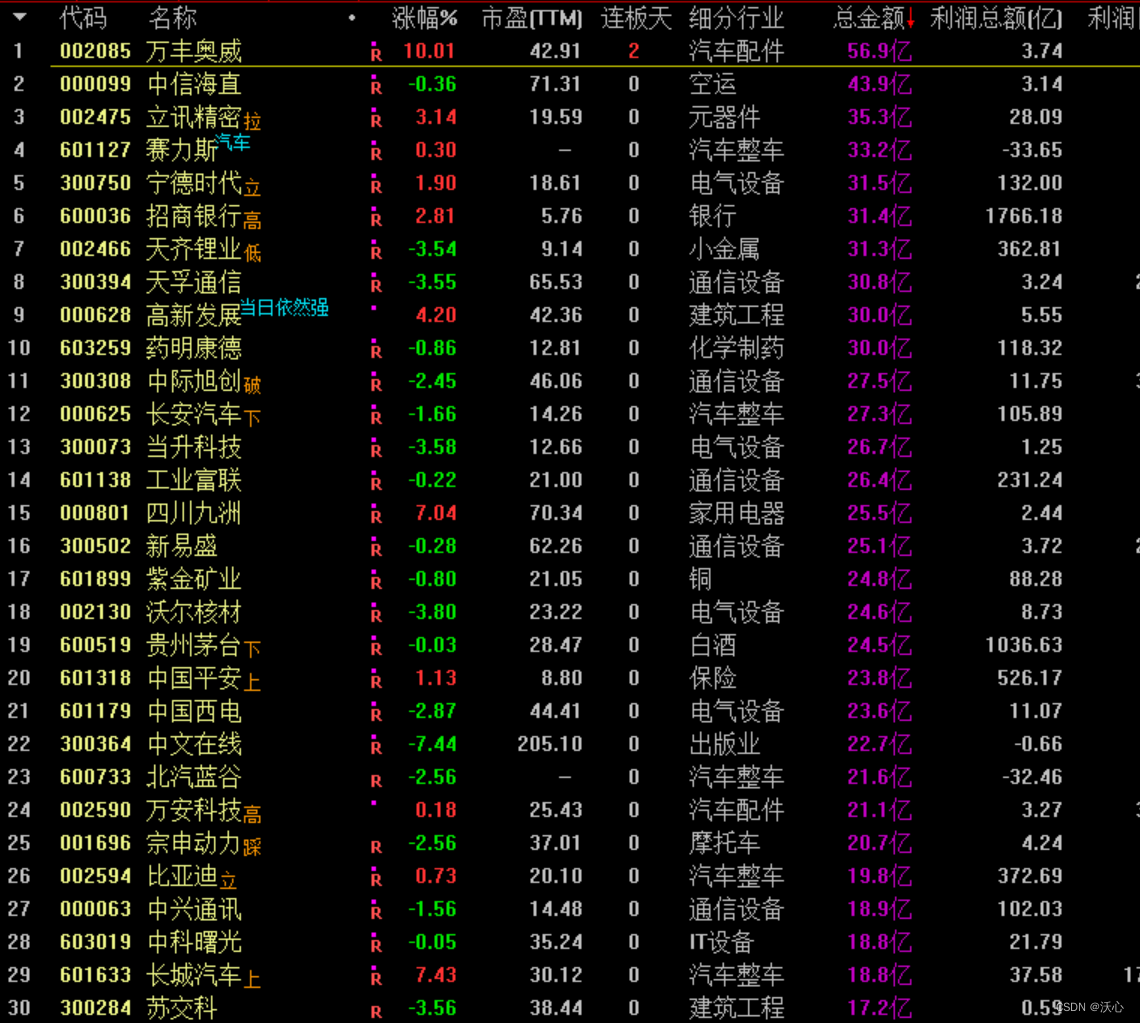Click the R marker icon for 中际旭创

click(376, 382)
